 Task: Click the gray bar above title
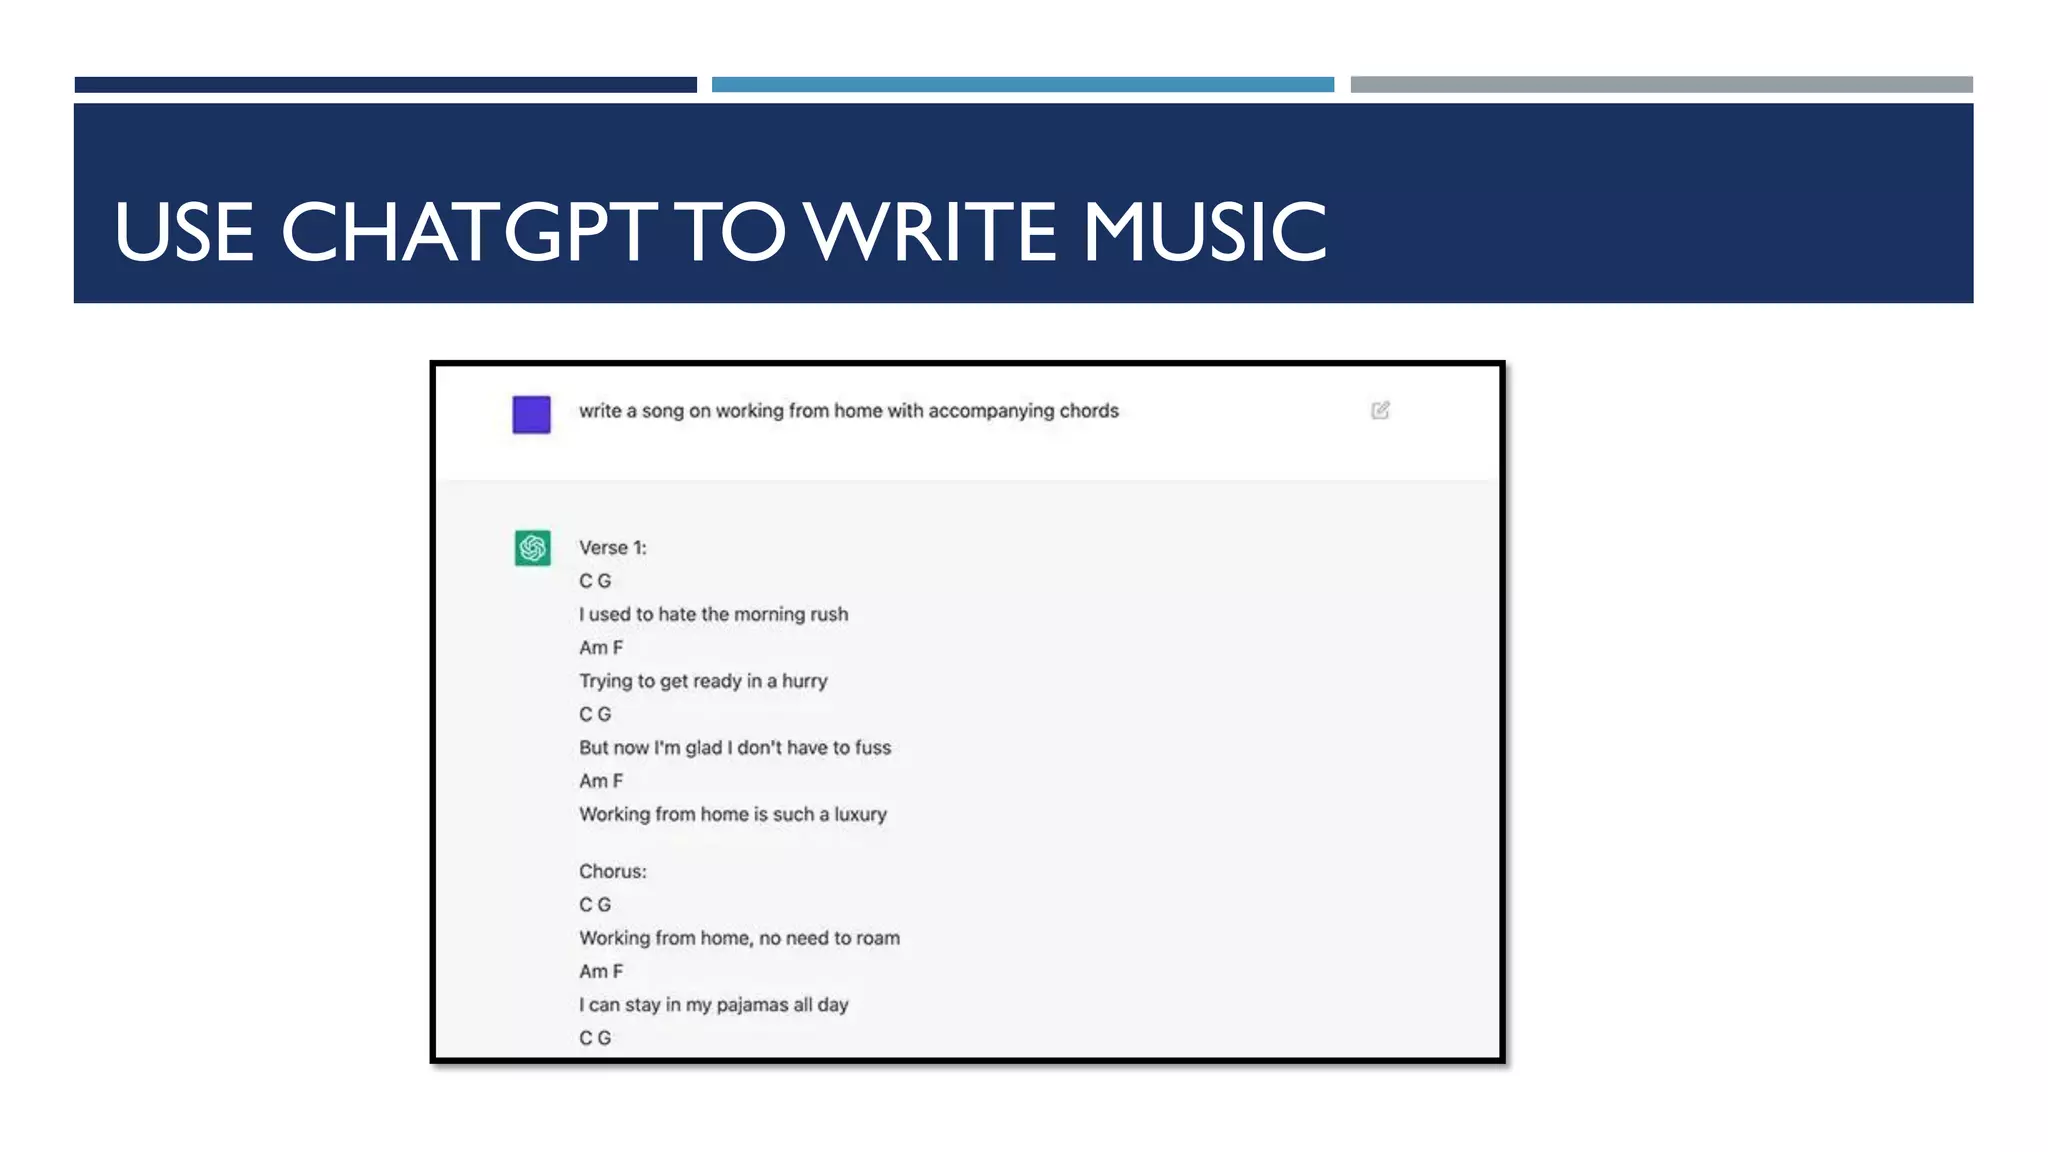(1661, 85)
